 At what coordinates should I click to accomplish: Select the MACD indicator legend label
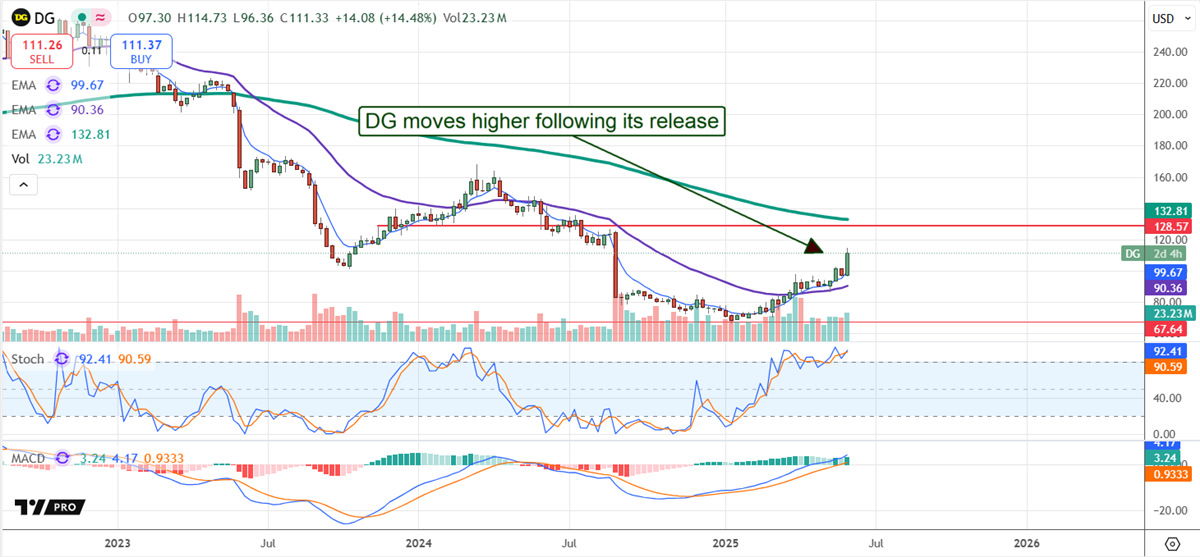coord(30,458)
